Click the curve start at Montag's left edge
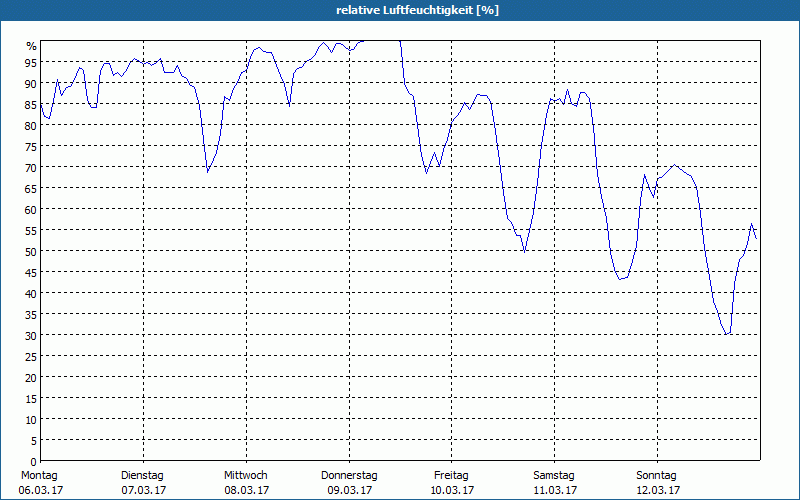The image size is (800, 500). 41,105
